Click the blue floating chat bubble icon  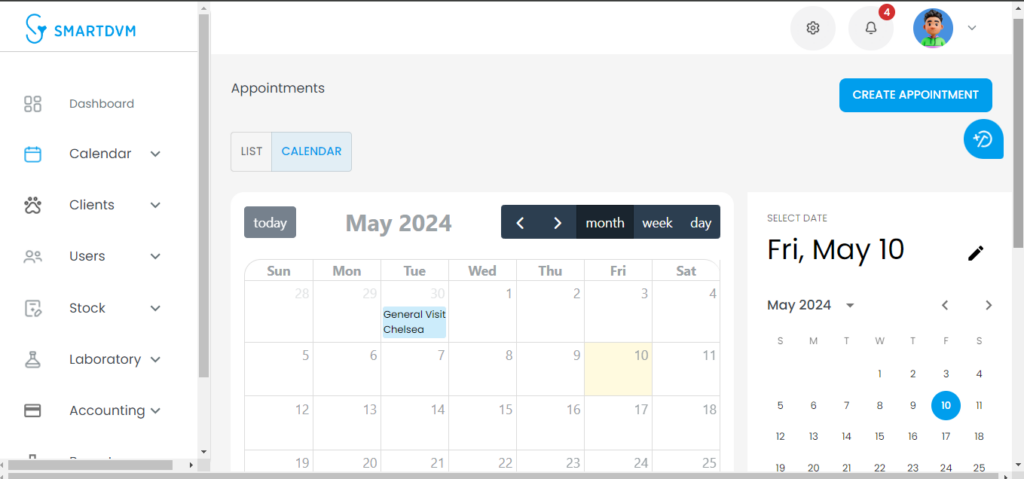point(984,139)
